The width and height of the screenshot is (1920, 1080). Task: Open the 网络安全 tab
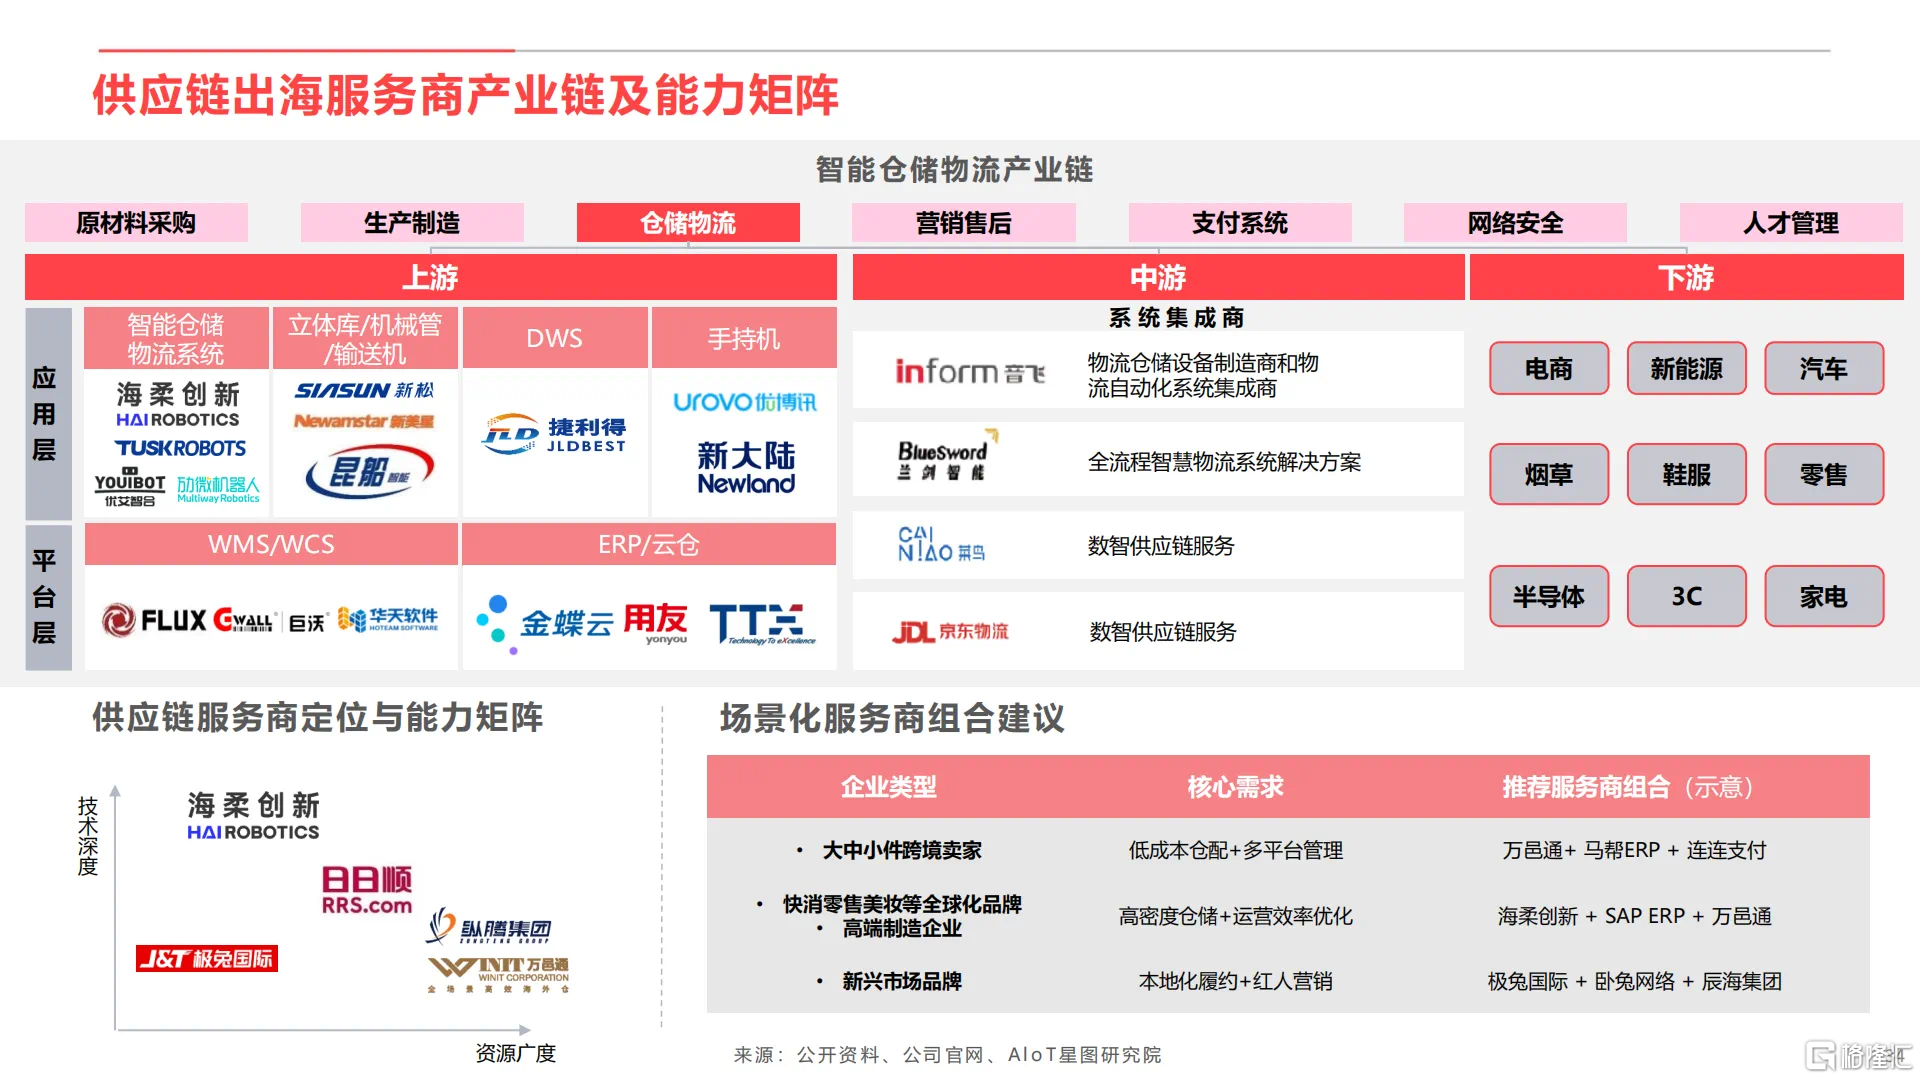click(1515, 223)
